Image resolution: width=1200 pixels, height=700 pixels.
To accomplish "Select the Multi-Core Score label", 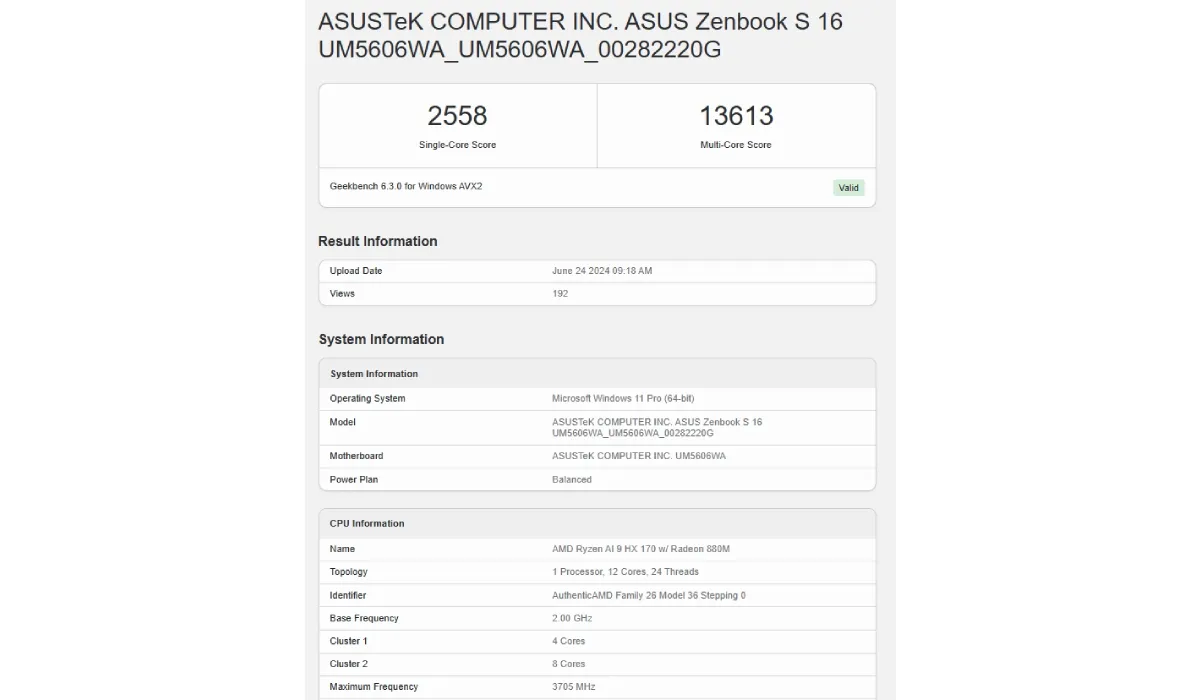I will click(736, 145).
